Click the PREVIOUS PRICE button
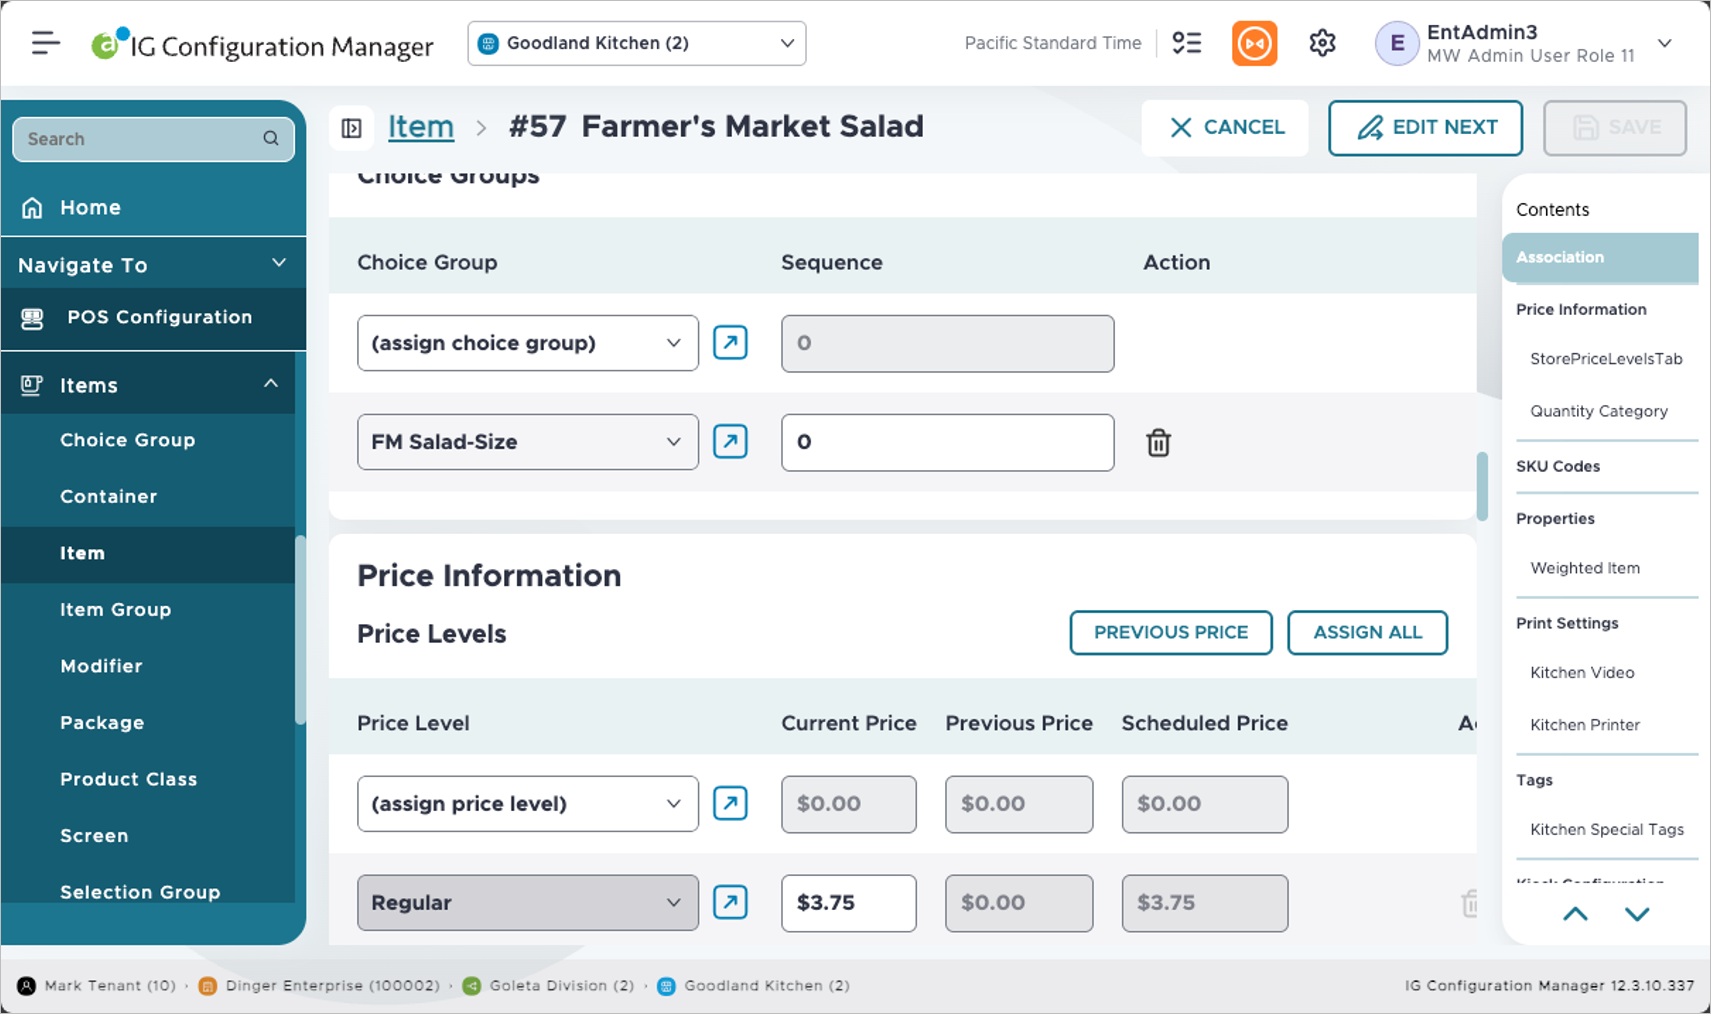This screenshot has height=1014, width=1711. tap(1170, 633)
